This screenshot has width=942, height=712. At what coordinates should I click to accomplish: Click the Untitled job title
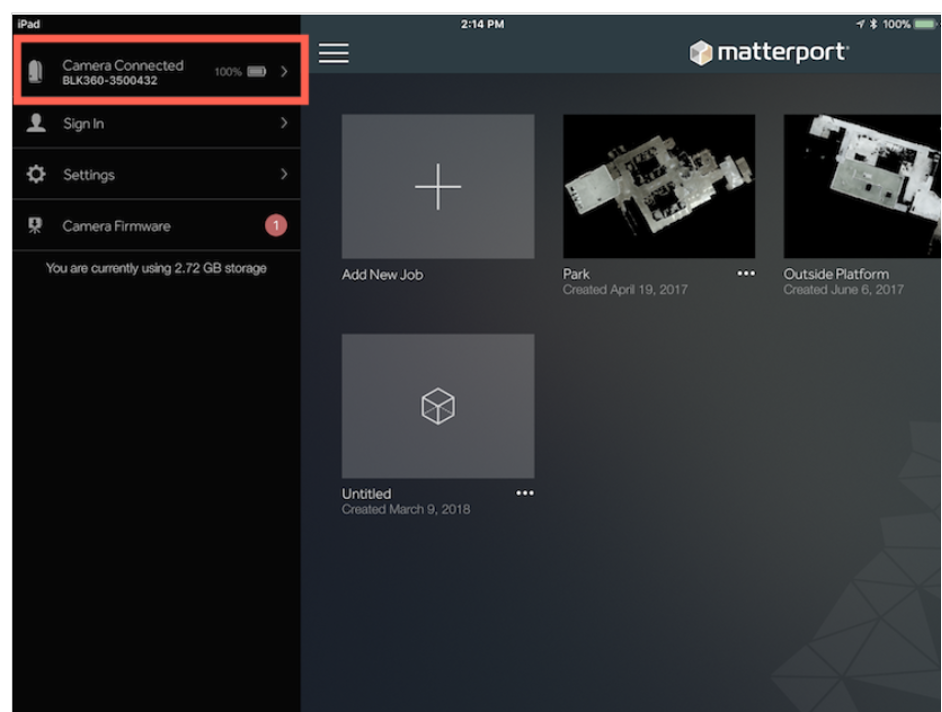click(x=366, y=494)
